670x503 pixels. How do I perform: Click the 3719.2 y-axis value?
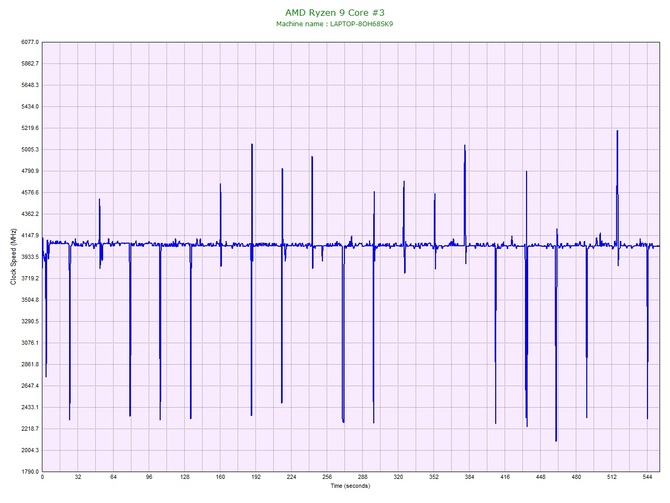click(x=30, y=278)
